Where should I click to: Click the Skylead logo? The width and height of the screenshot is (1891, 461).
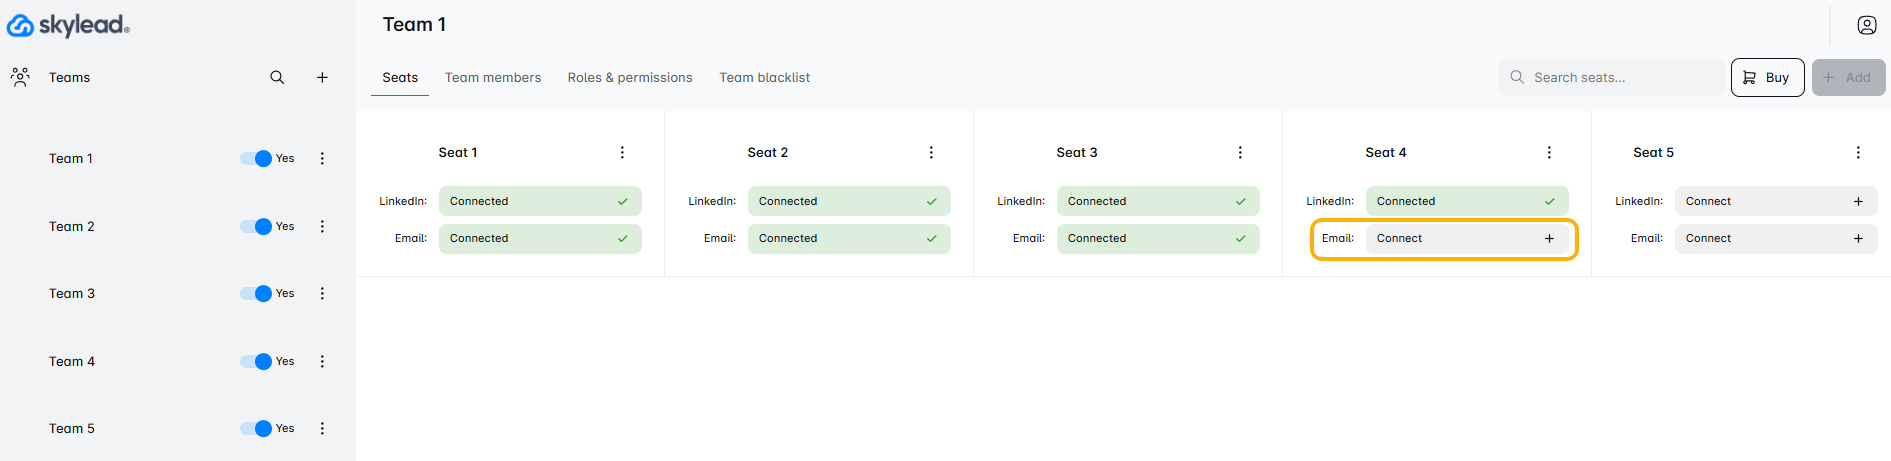coord(68,25)
